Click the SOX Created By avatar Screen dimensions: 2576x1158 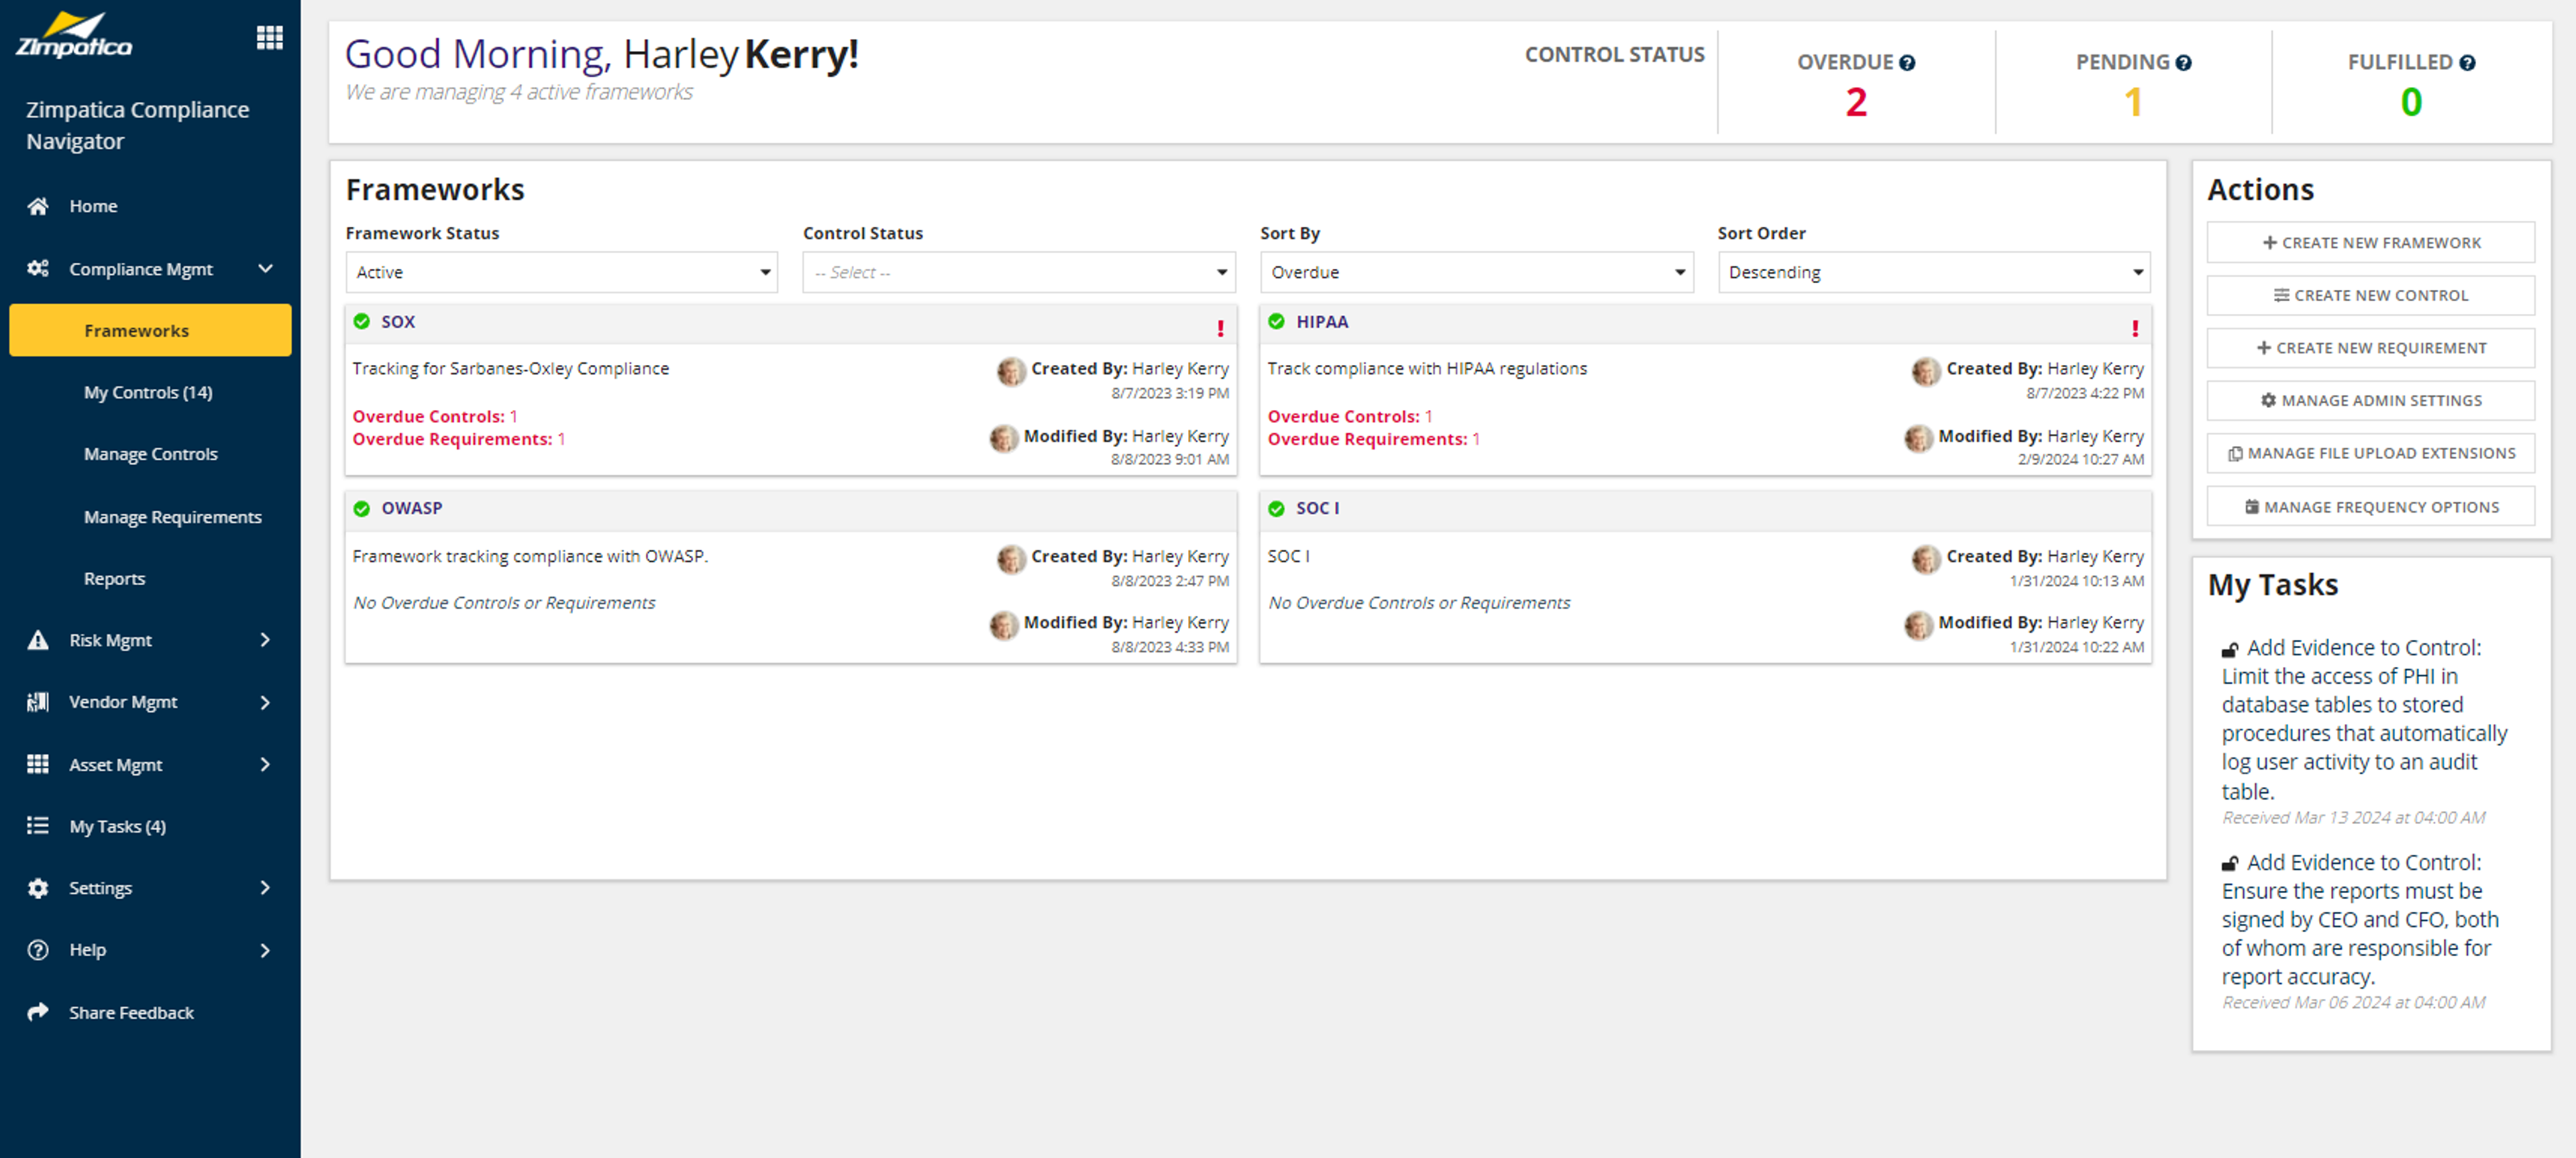[x=1011, y=371]
